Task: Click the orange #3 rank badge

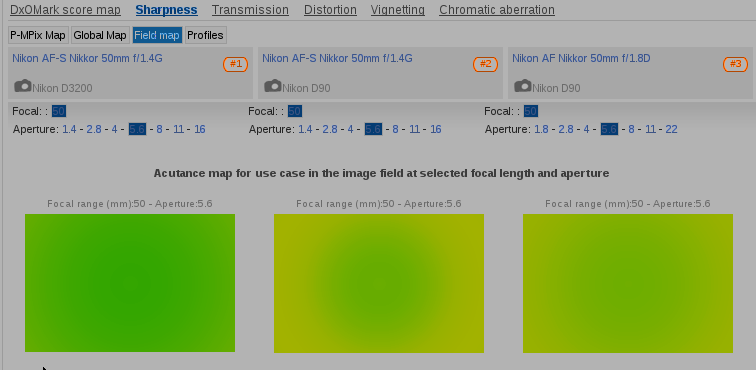Action: point(735,64)
